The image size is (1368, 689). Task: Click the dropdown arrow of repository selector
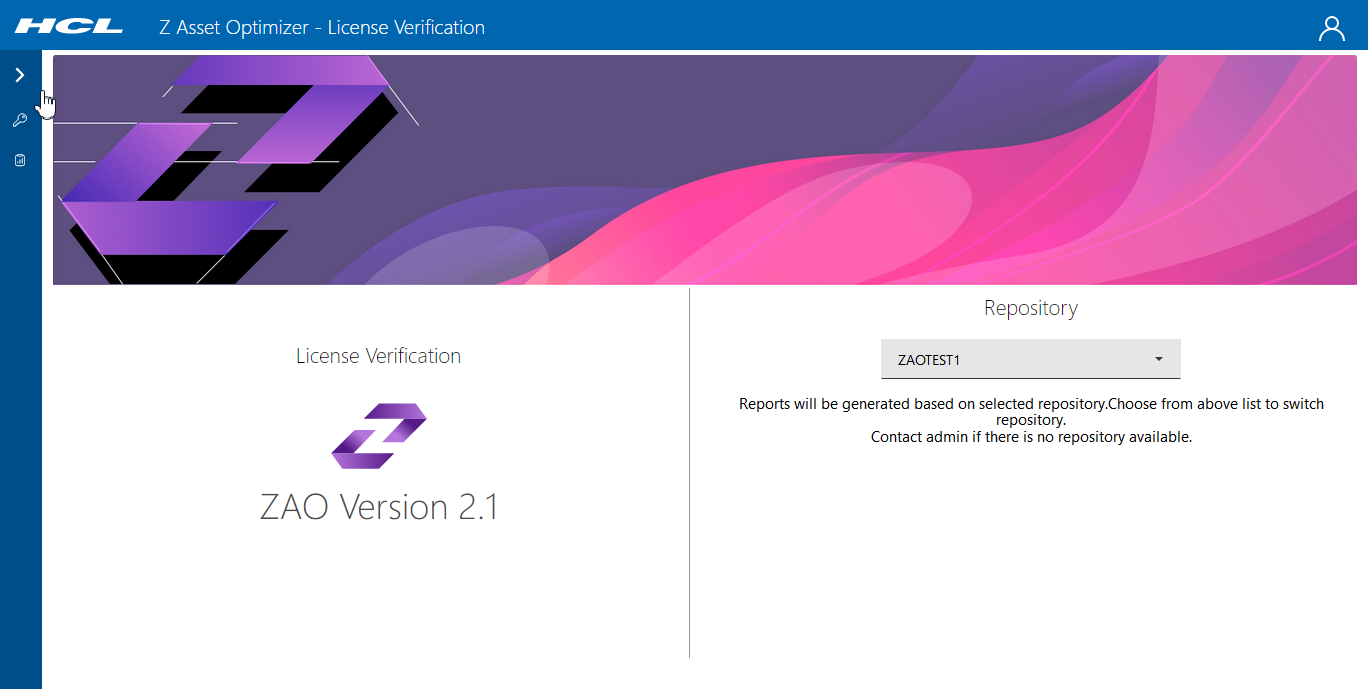[1159, 359]
